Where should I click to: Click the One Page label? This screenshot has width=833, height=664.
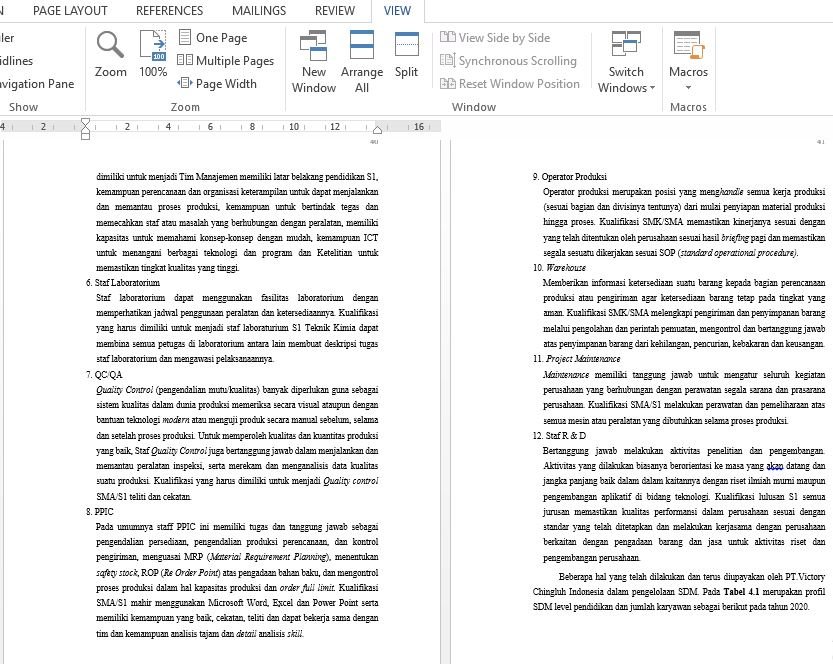tap(222, 38)
